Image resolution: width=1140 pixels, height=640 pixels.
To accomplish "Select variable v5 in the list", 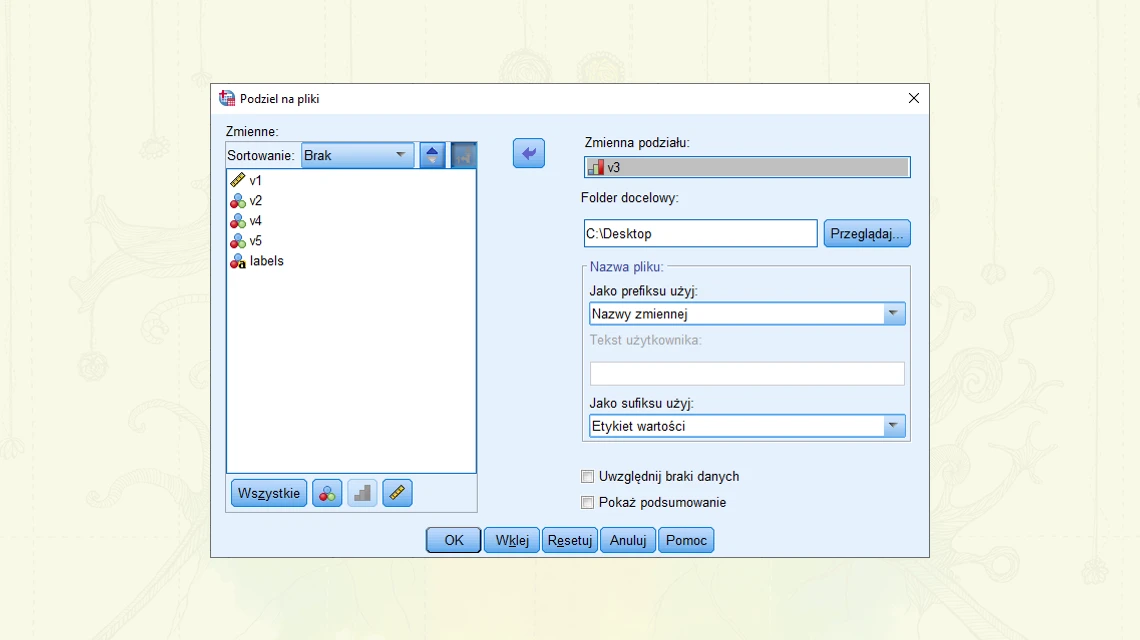I will coord(351,241).
